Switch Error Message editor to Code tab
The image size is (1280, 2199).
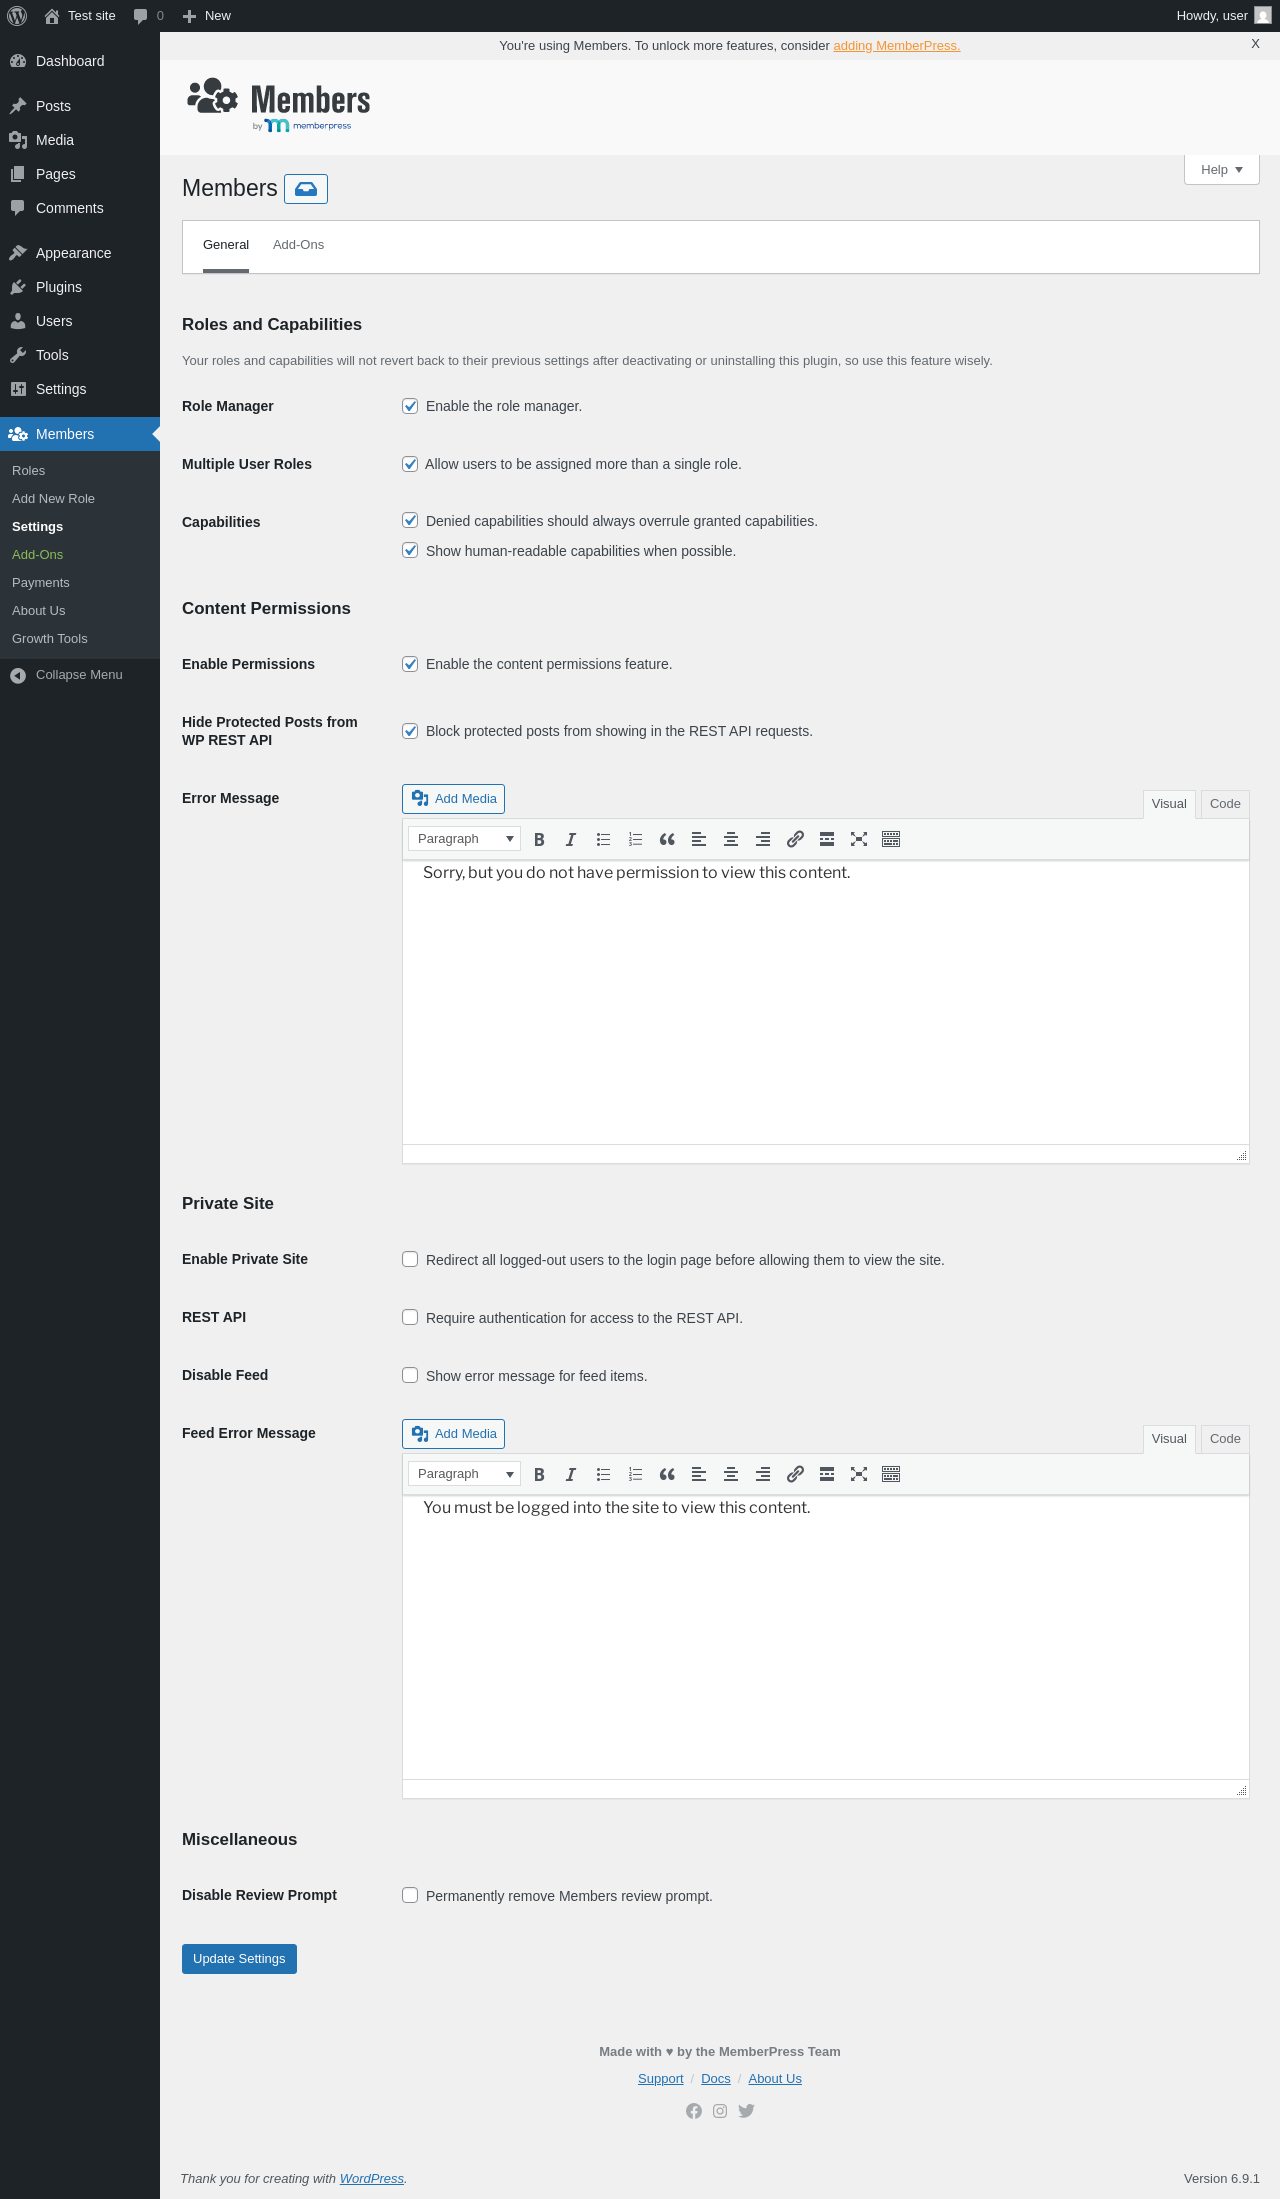(x=1225, y=804)
